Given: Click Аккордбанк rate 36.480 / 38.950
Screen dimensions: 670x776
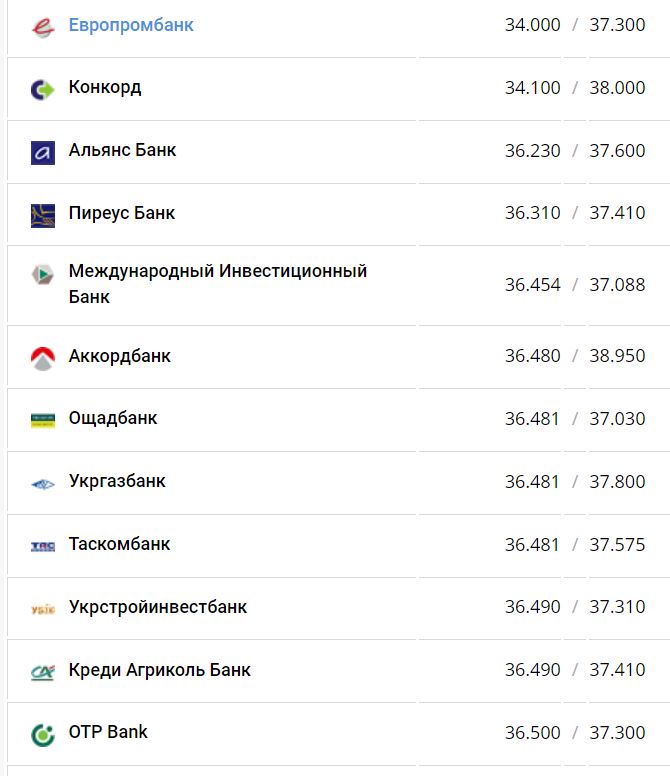Looking at the screenshot, I should pos(574,356).
